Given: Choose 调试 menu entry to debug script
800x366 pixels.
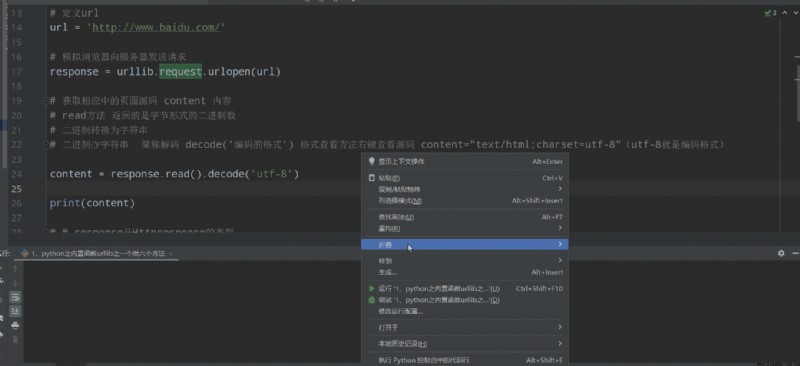Looking at the screenshot, I should (x=465, y=300).
